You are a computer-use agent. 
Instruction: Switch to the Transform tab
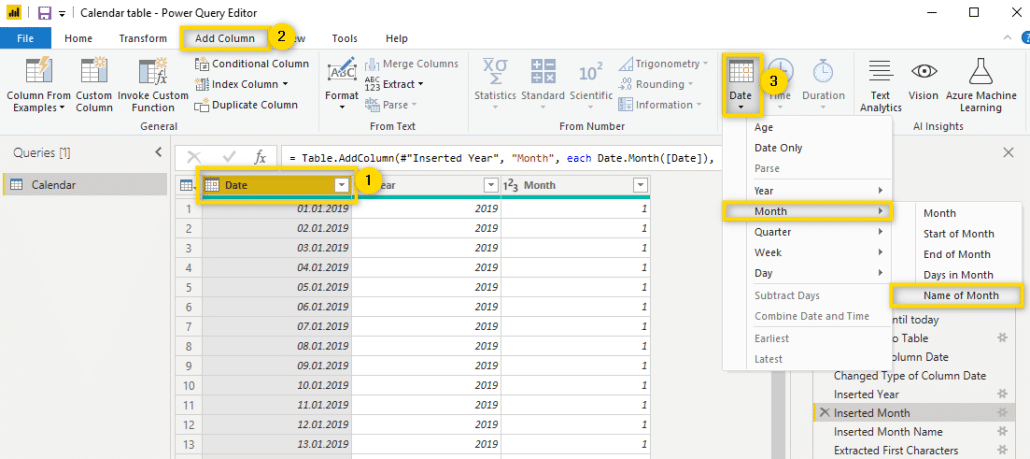tap(142, 38)
